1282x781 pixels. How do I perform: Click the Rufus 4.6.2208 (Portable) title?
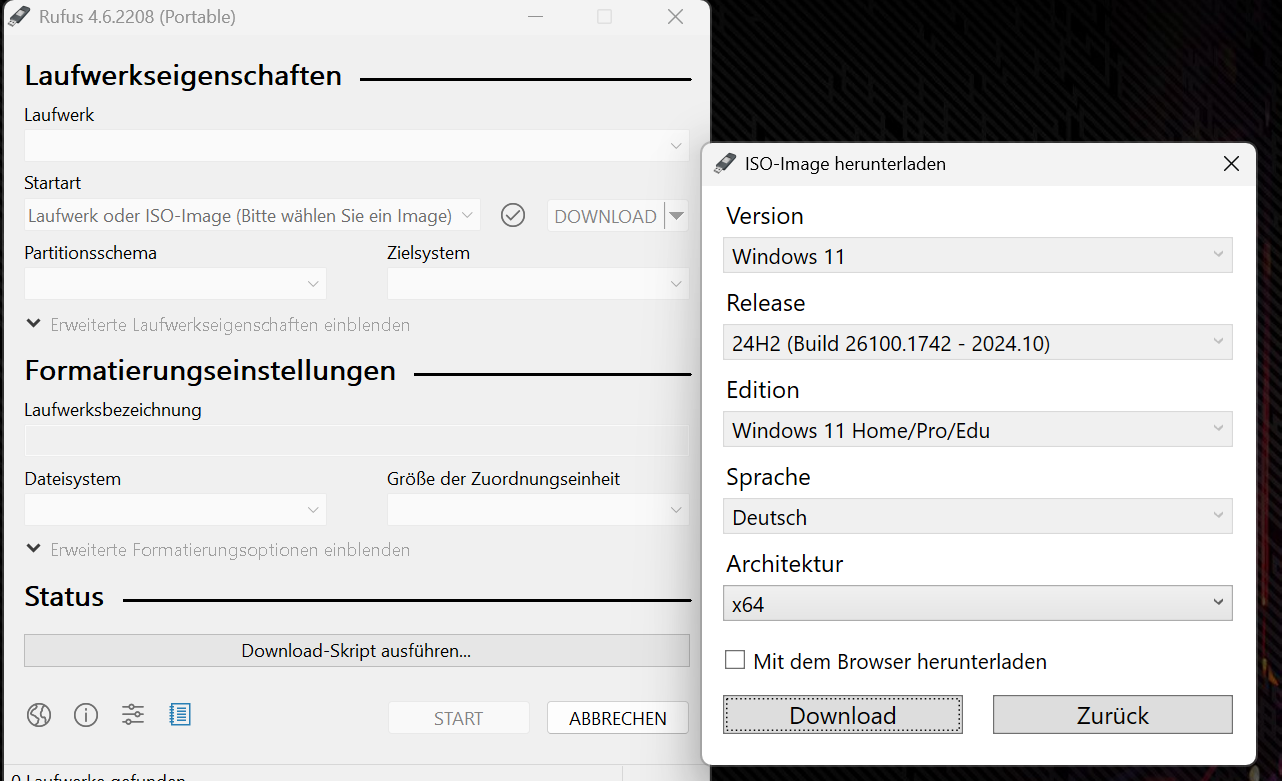(139, 17)
